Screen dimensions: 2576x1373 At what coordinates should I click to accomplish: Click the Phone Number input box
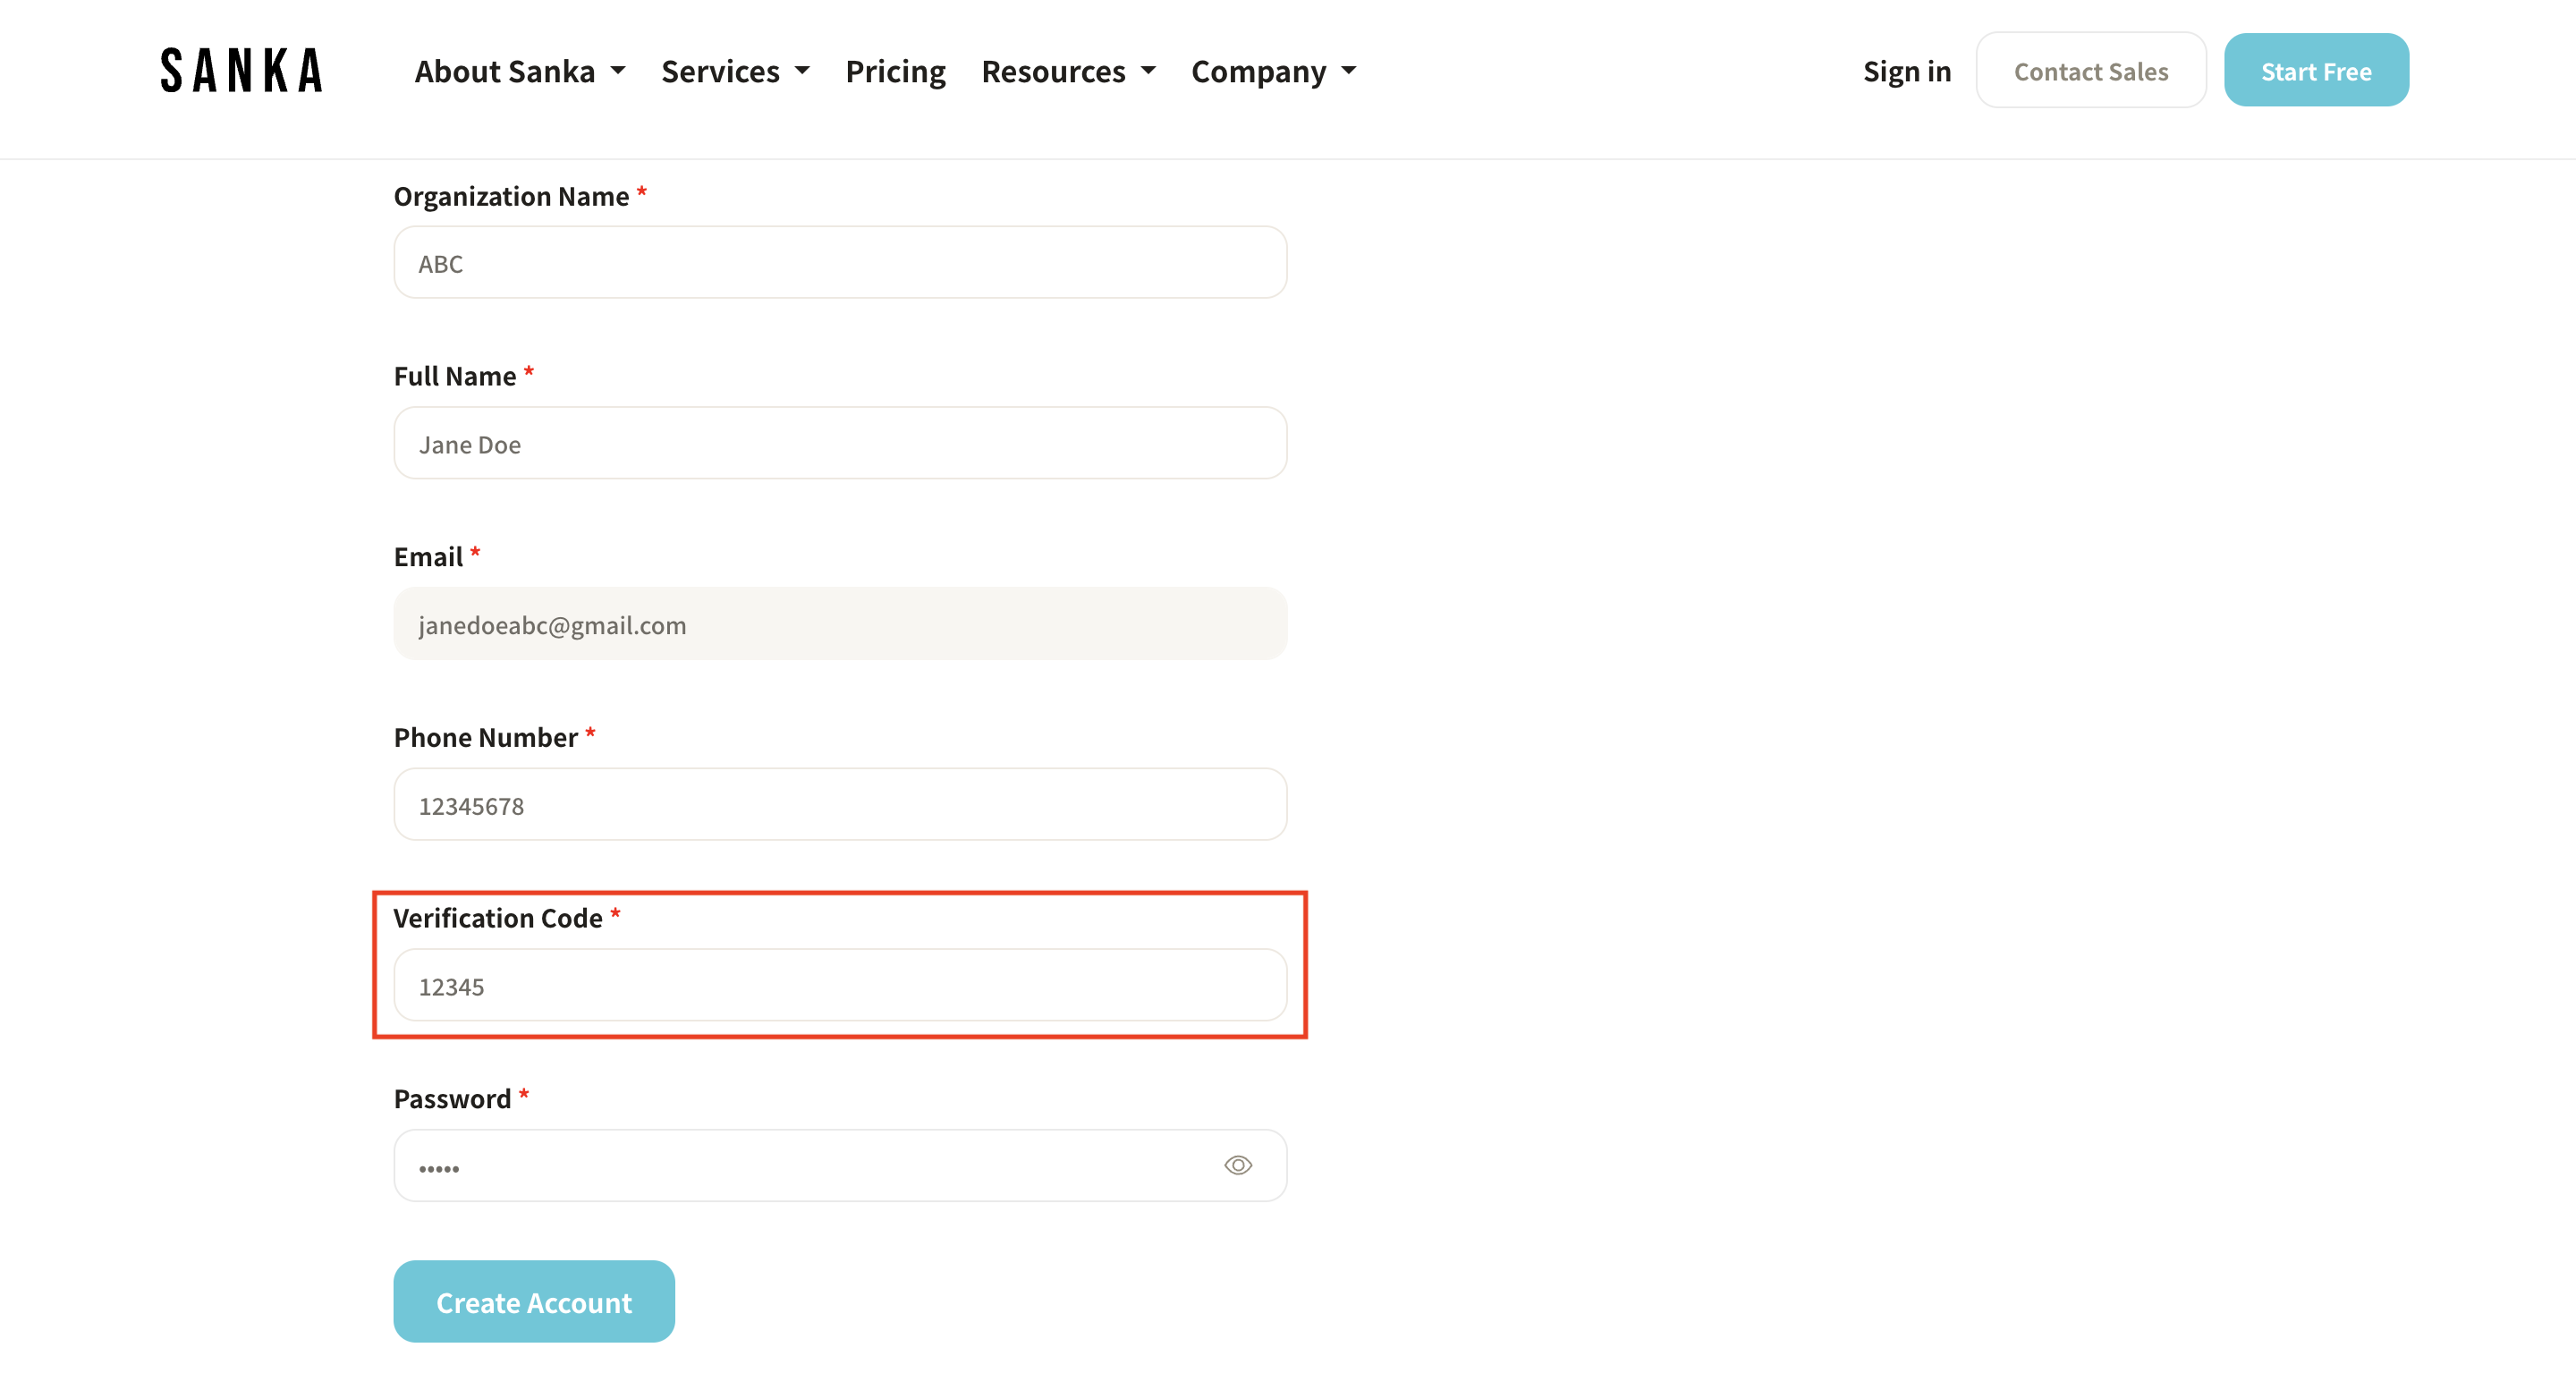(840, 805)
